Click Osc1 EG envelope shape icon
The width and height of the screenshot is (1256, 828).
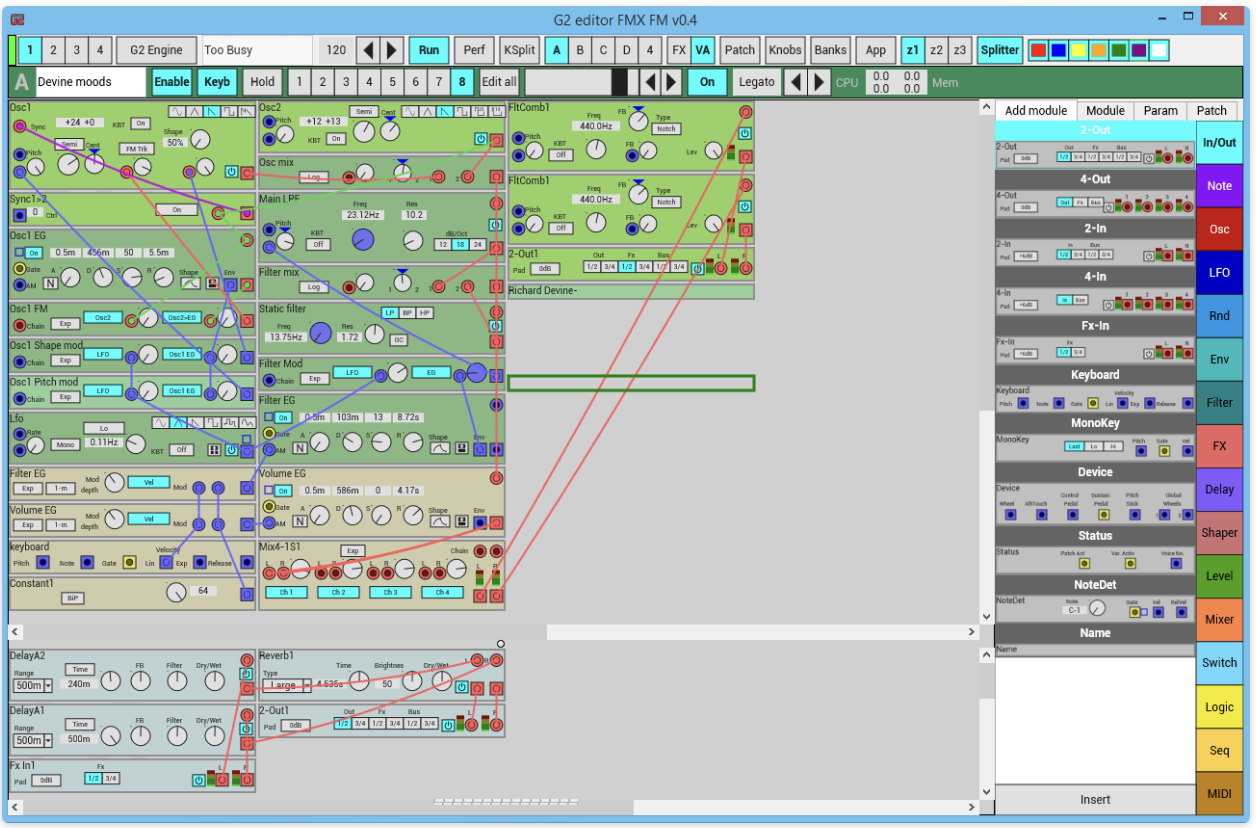[x=189, y=284]
